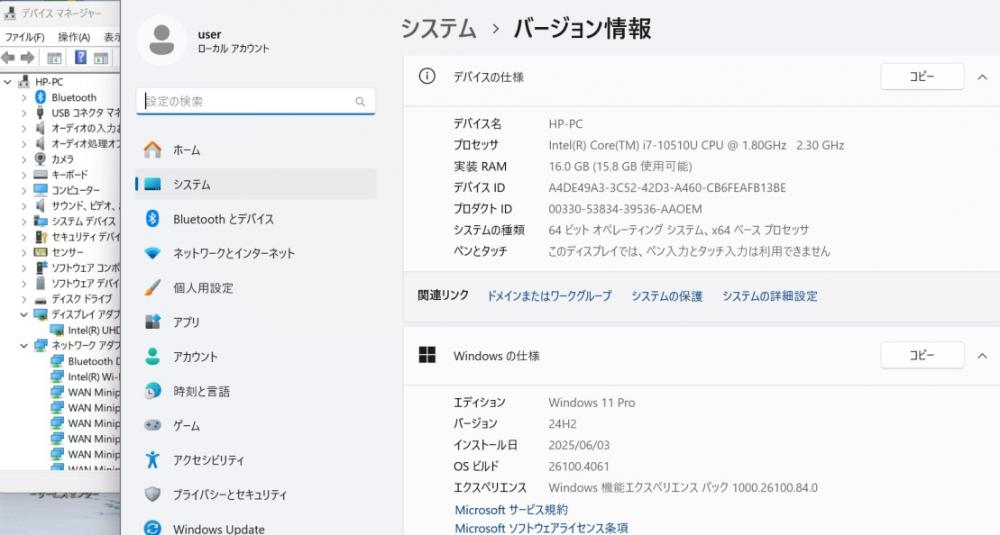Select the Bluetooth node in Device Manager
1000x535 pixels.
[x=74, y=98]
